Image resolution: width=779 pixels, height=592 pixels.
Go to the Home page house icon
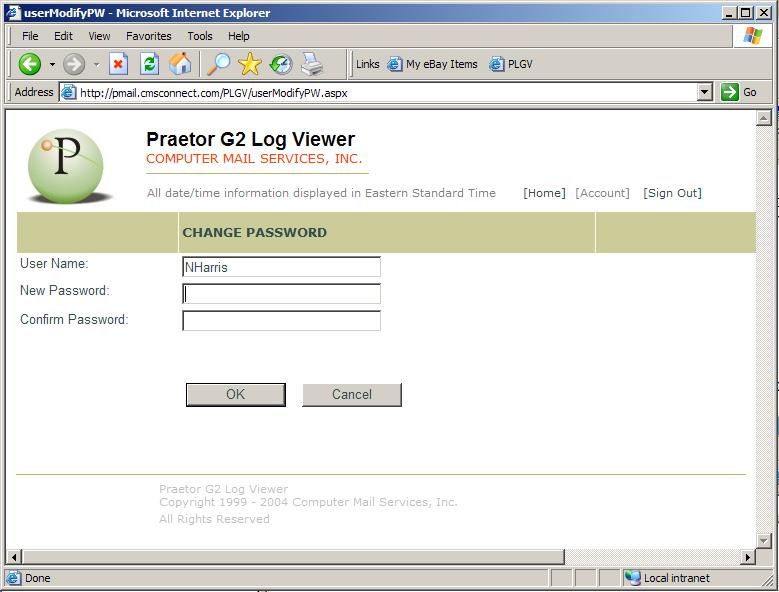pos(180,64)
